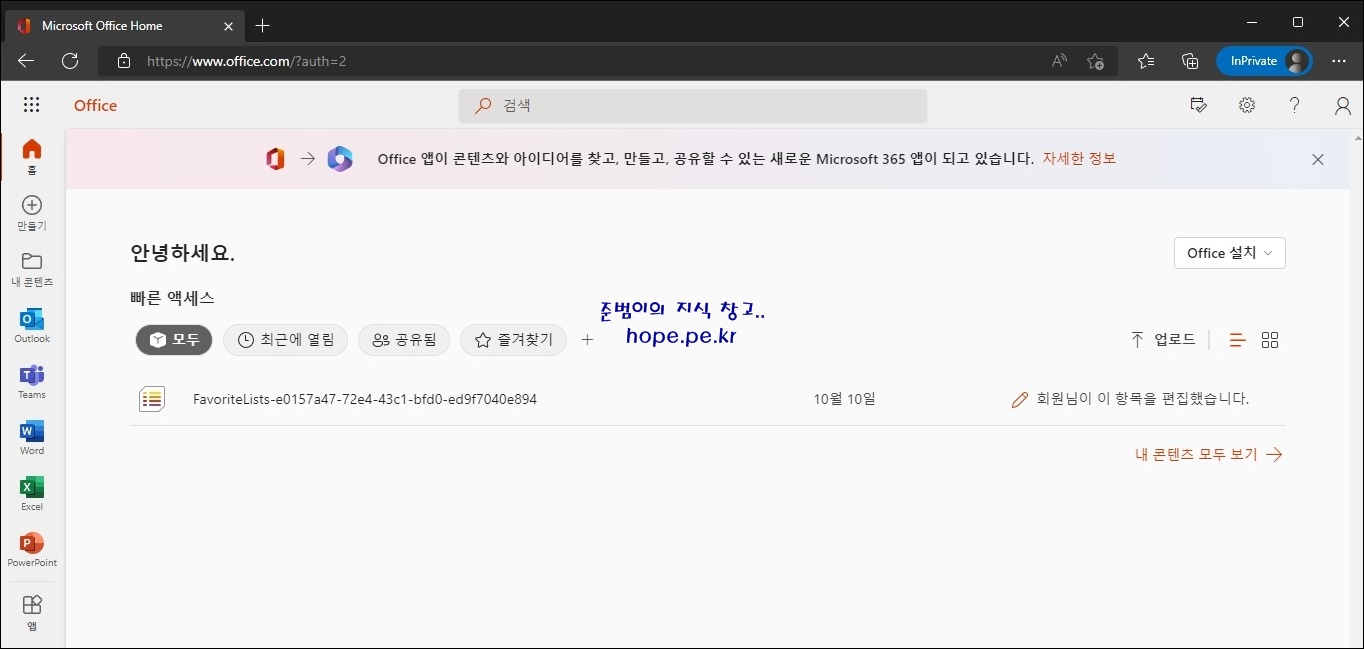
Task: Select the Microsoft Office Home tab
Action: pyautogui.click(x=126, y=25)
